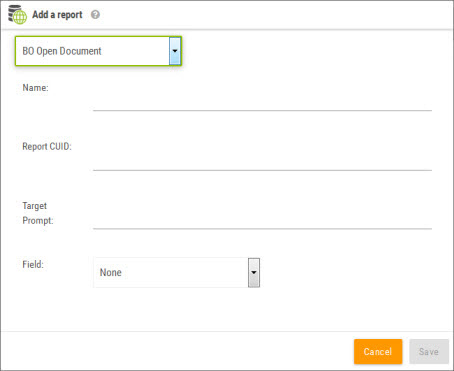This screenshot has height=371, width=454.
Task: Open the Field dropdown showing None
Action: (x=176, y=272)
